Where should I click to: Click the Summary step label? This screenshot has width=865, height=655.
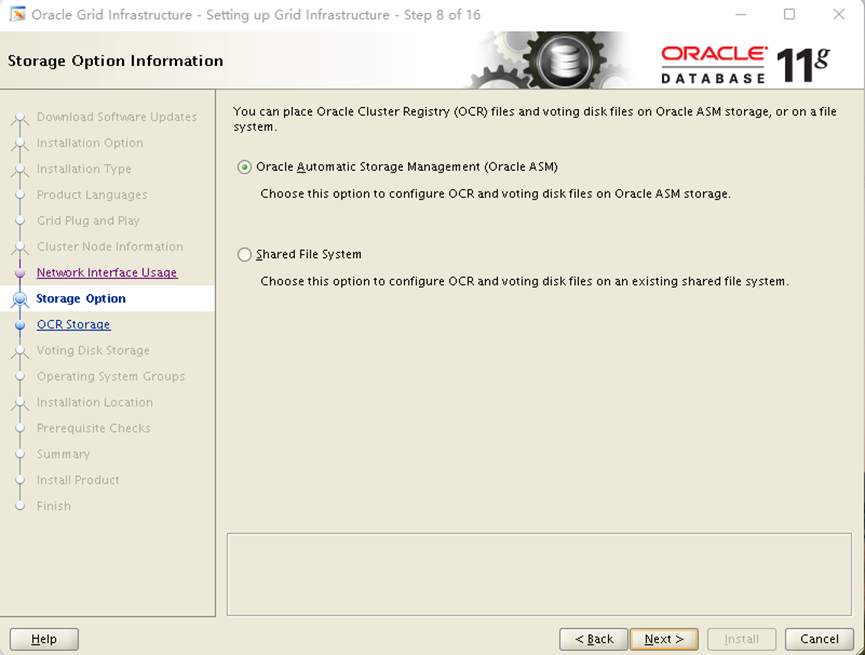(x=63, y=454)
